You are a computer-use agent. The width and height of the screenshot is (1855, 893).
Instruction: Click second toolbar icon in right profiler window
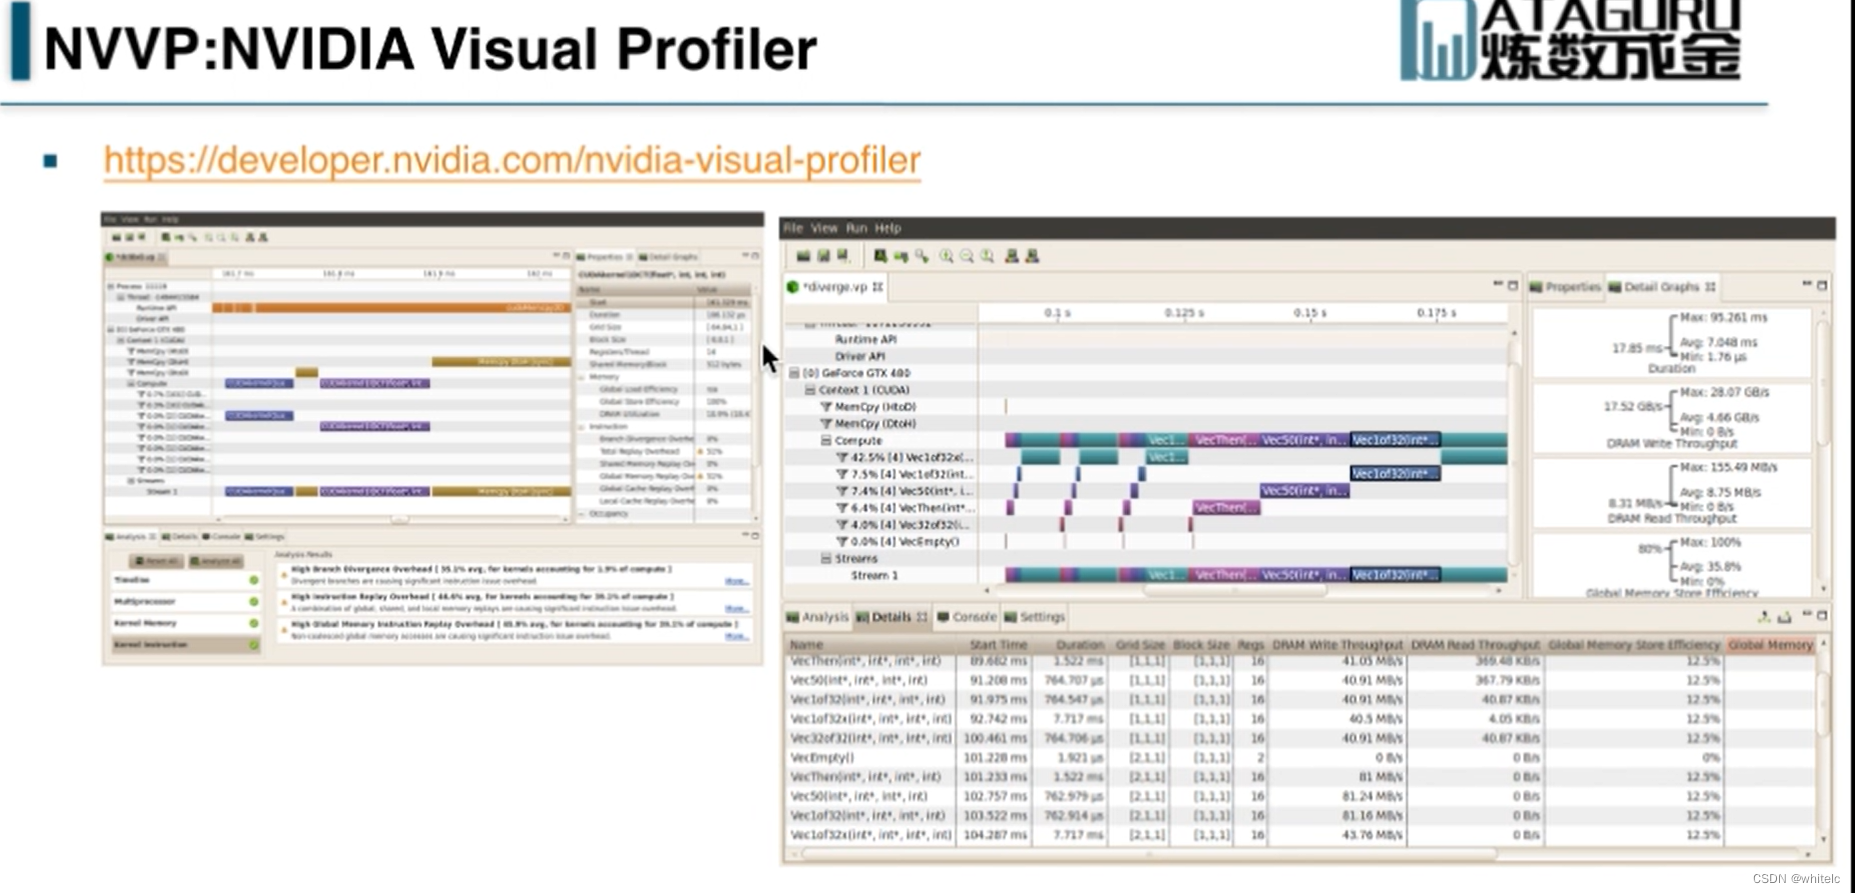point(823,257)
